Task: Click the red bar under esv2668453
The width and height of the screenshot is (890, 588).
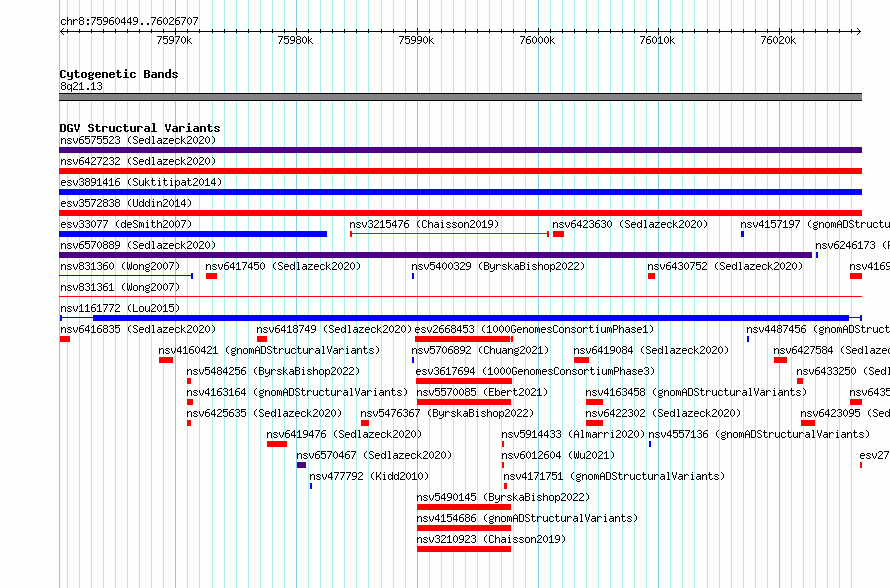Action: pyautogui.click(x=464, y=339)
